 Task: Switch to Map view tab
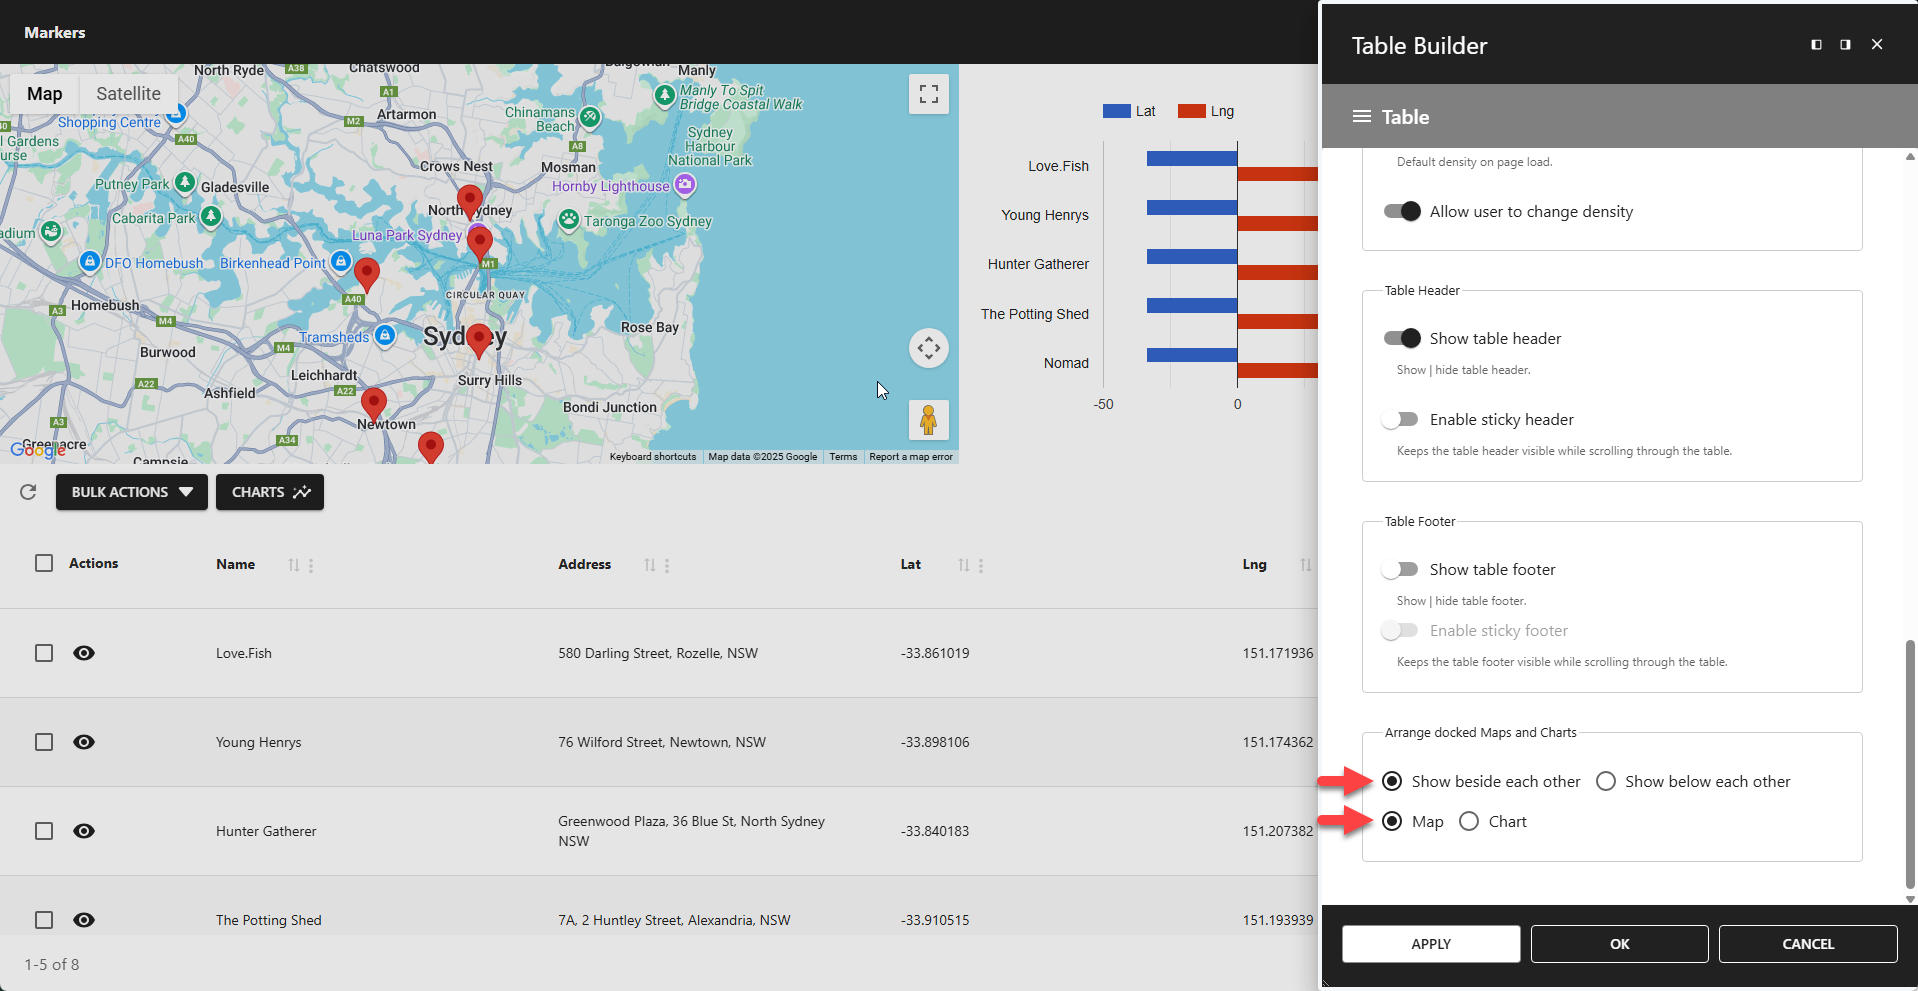44,93
